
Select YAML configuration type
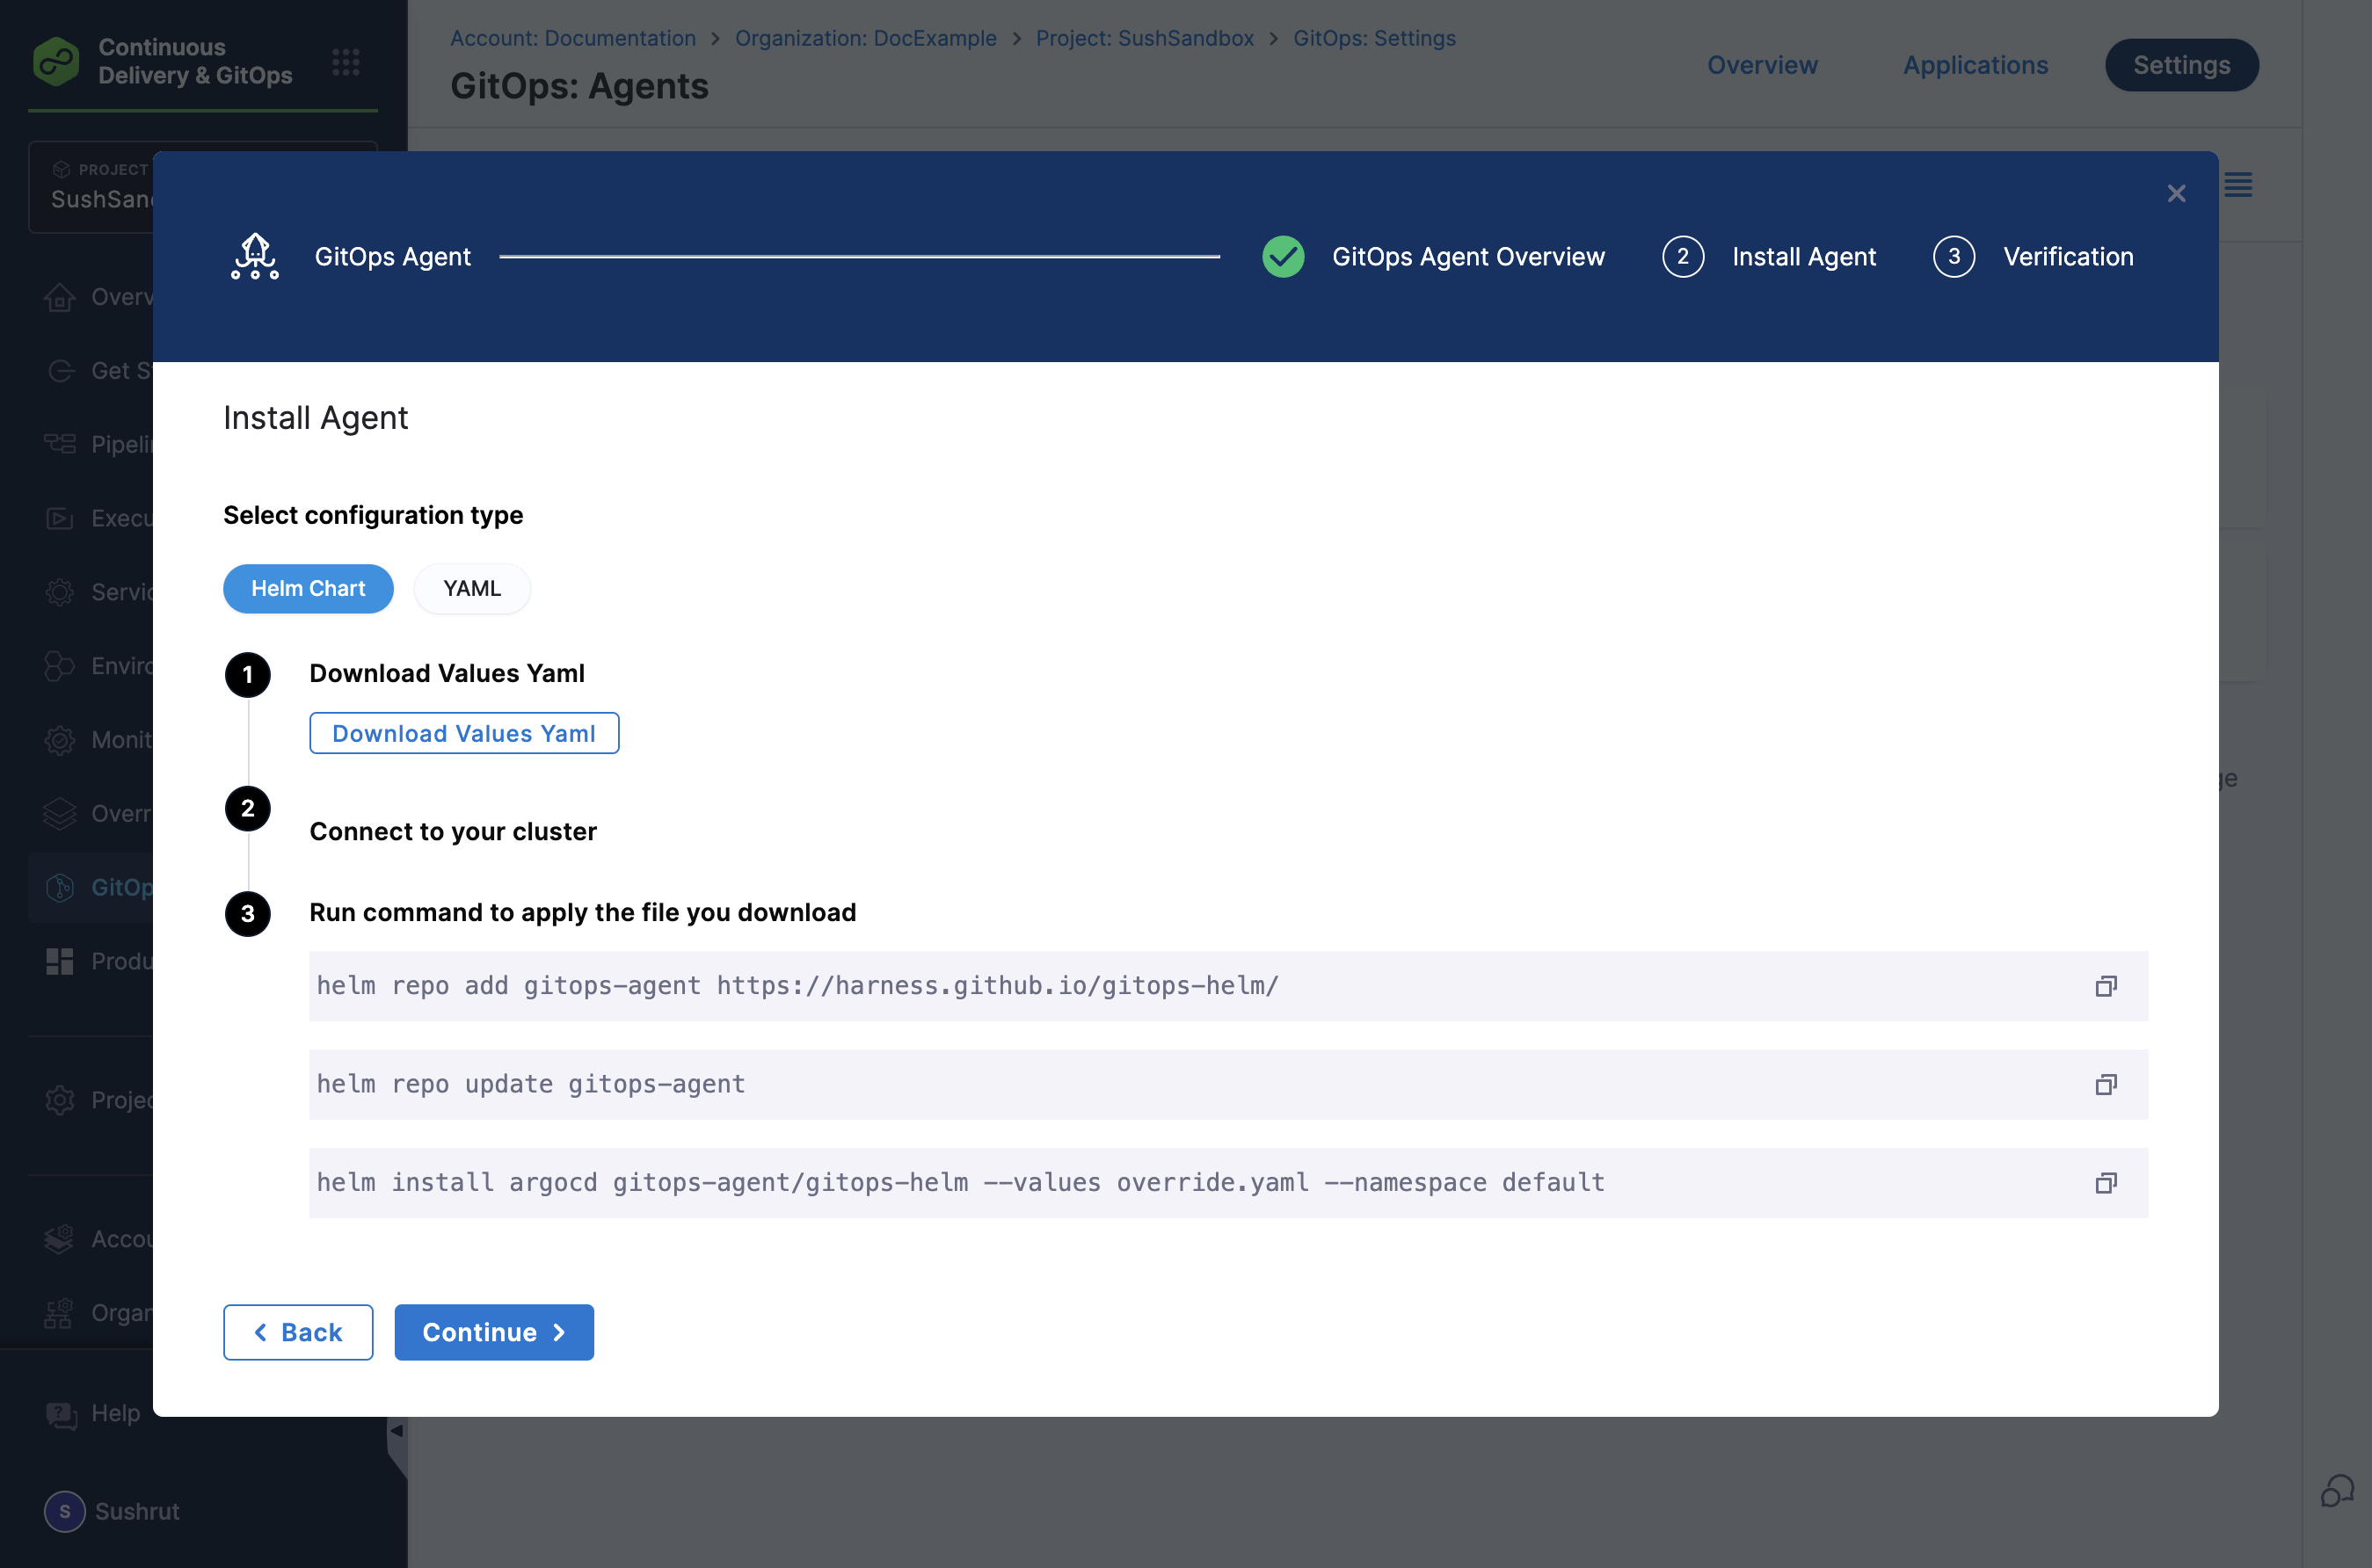coord(472,589)
